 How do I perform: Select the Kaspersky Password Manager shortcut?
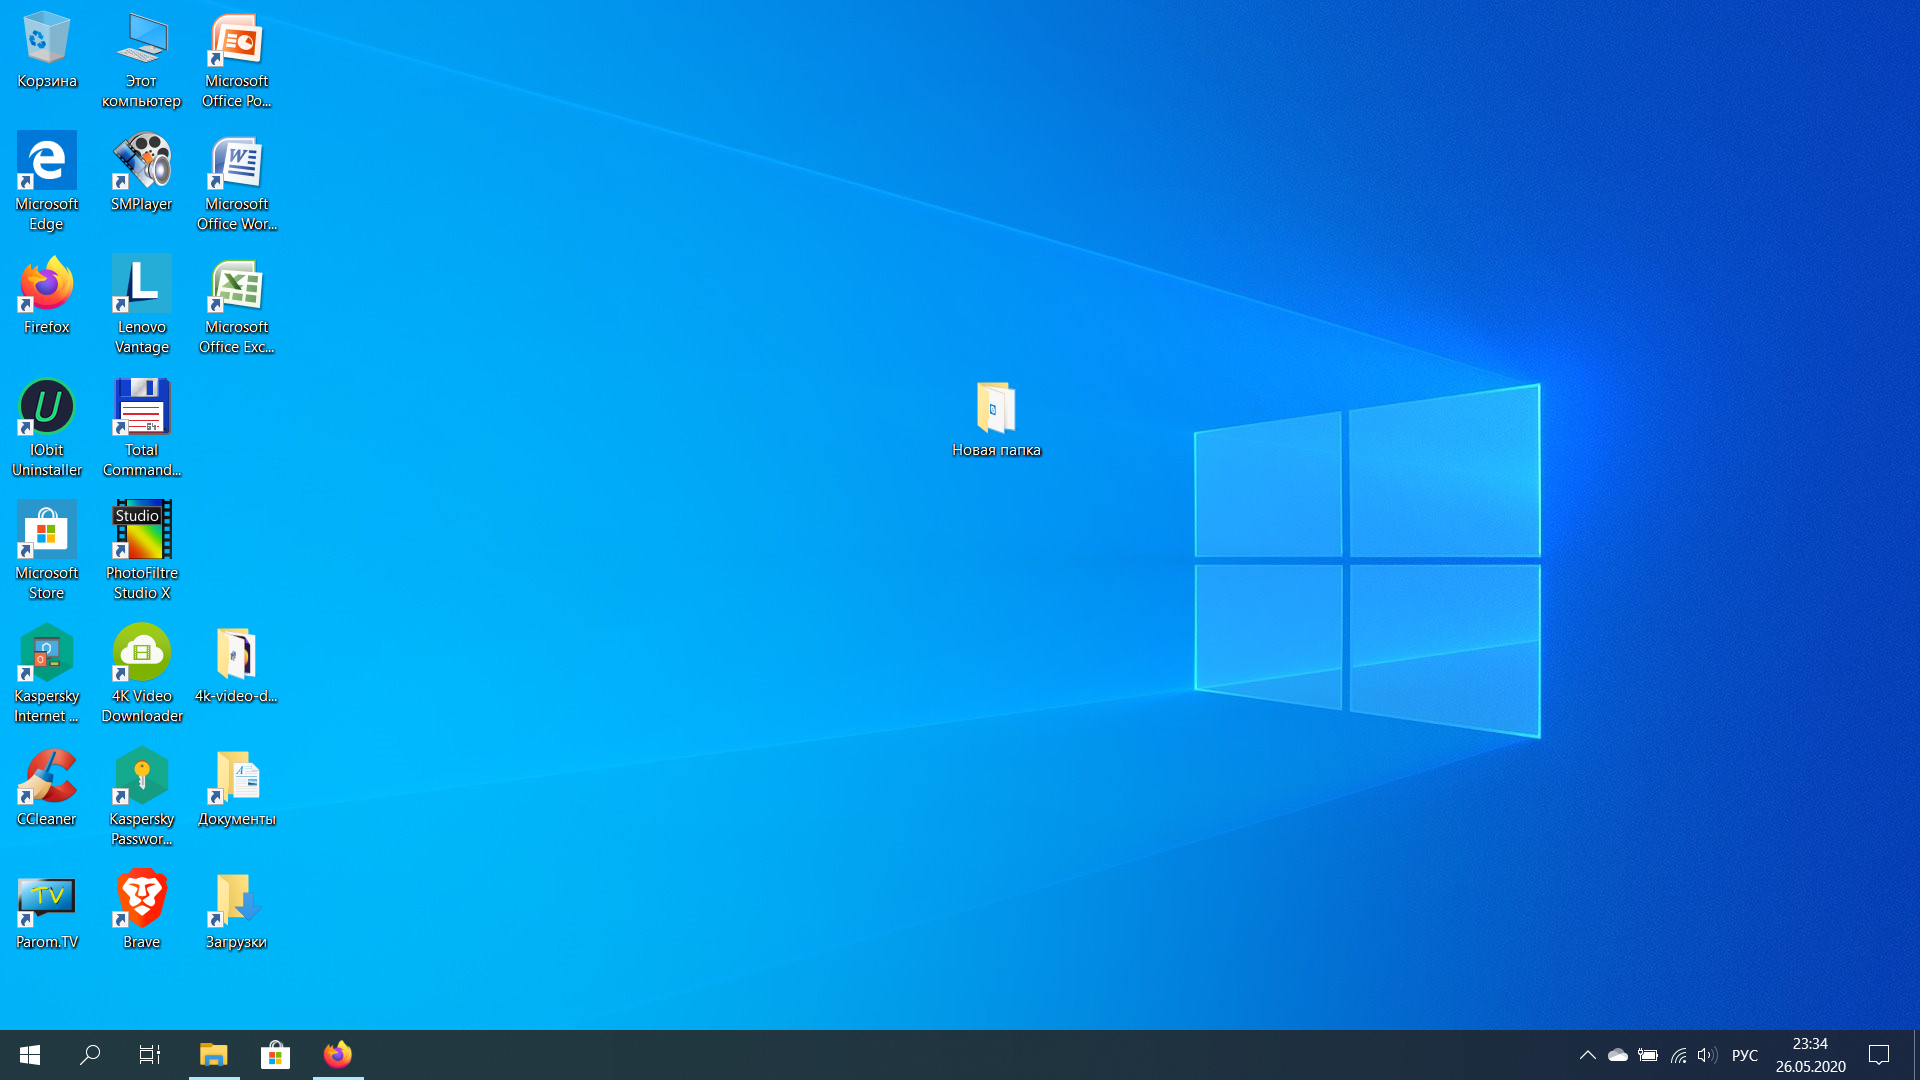(141, 798)
